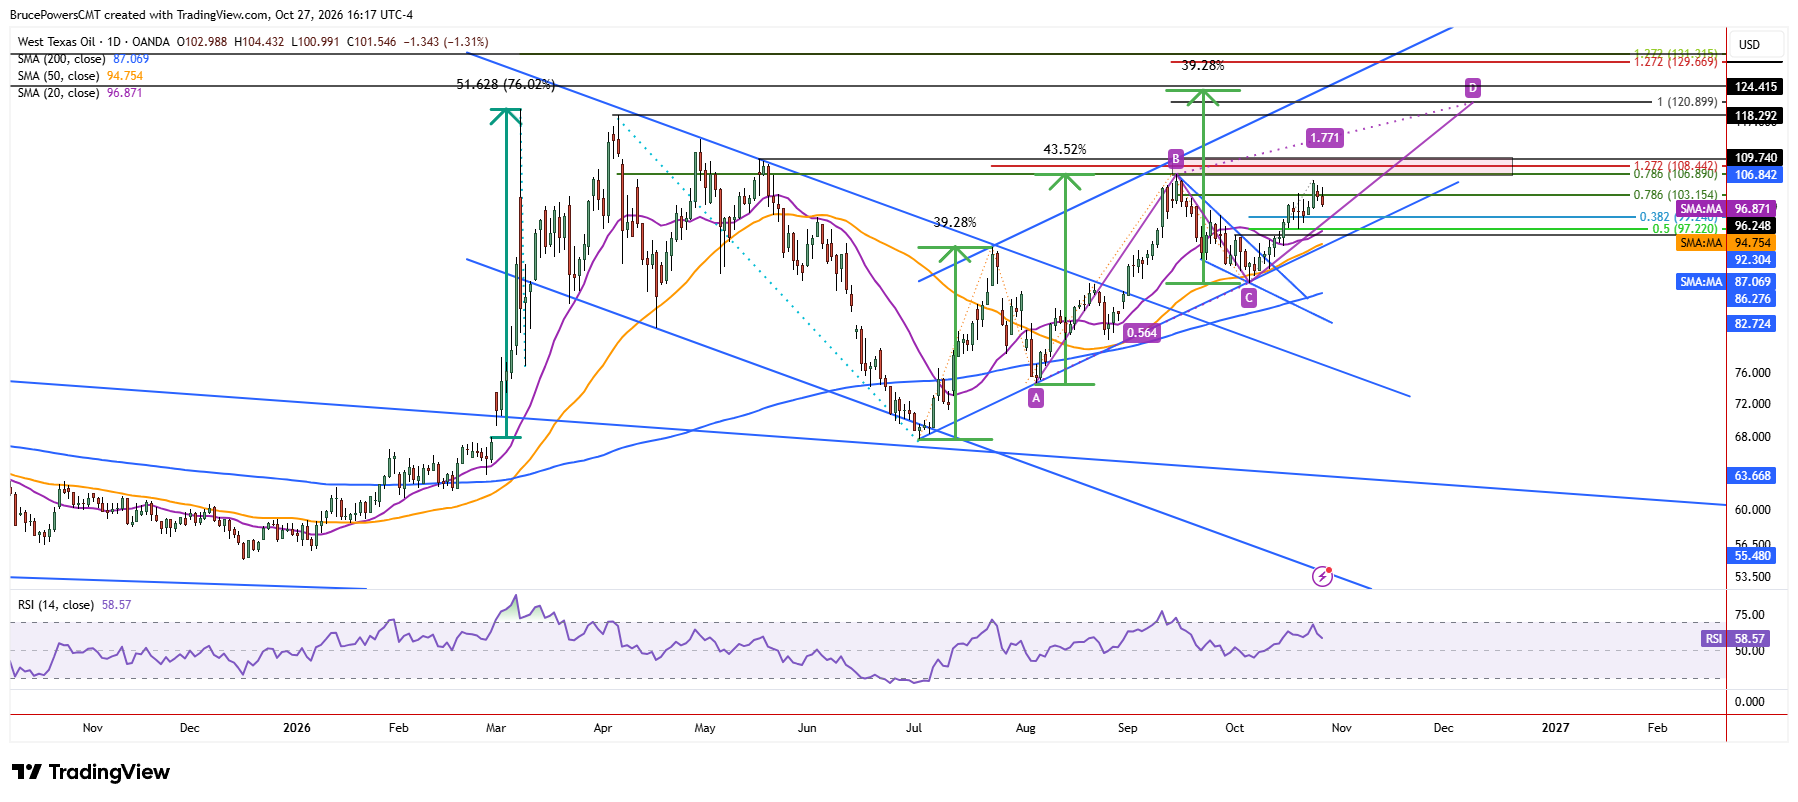Image resolution: width=1798 pixels, height=802 pixels.
Task: Select the purple point label B
Action: click(1176, 158)
